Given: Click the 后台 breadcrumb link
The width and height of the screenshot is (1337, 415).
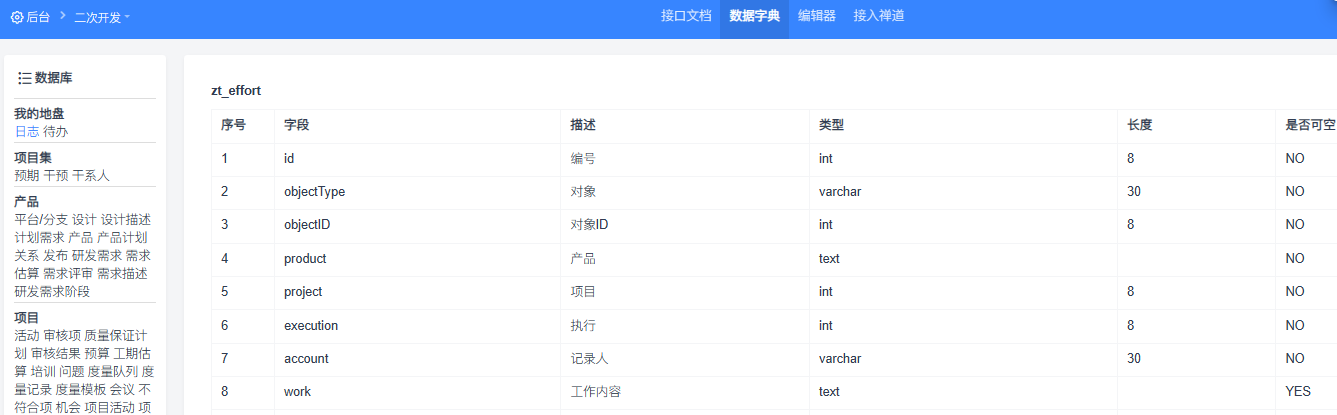Looking at the screenshot, I should pos(38,17).
